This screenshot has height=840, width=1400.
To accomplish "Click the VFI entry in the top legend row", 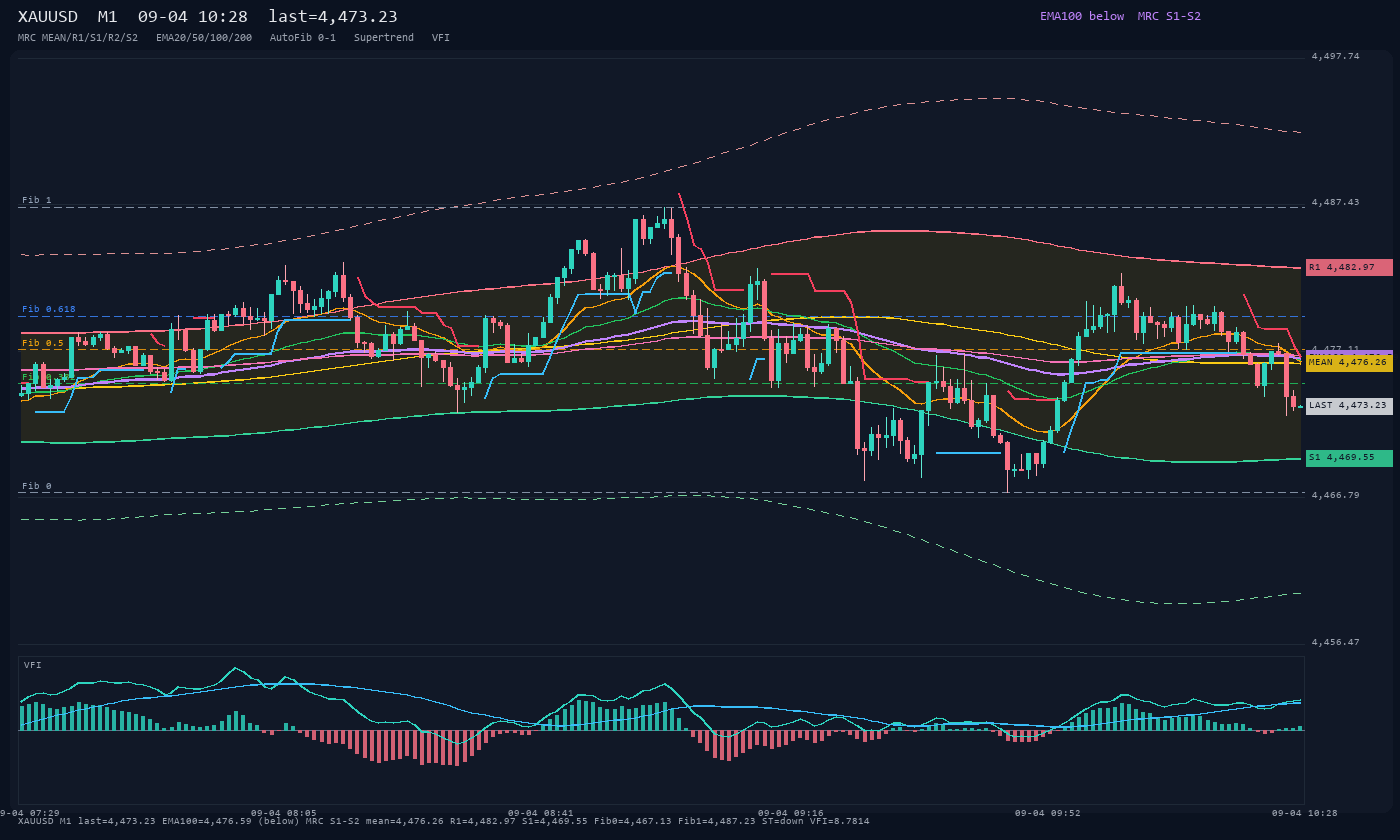I will coord(441,37).
